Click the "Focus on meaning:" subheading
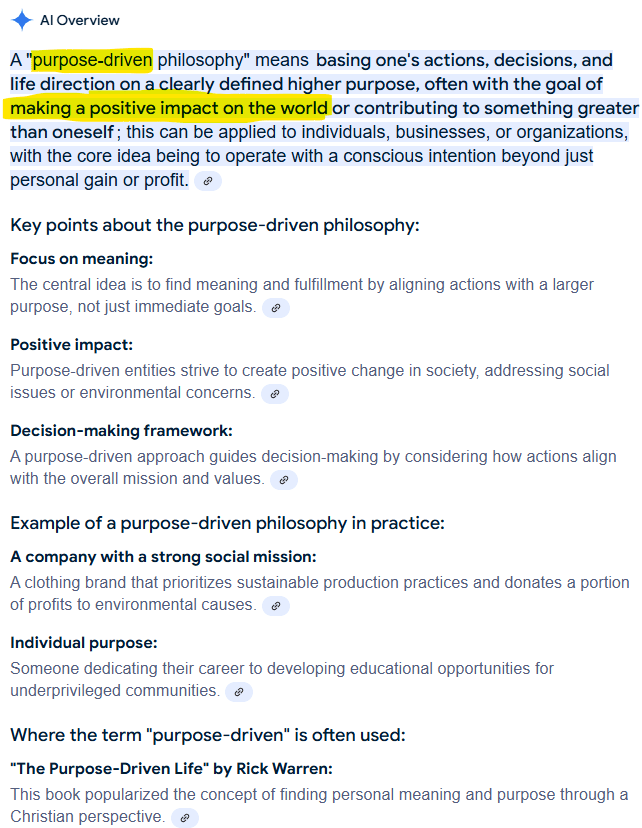The image size is (642, 828). tap(82, 259)
